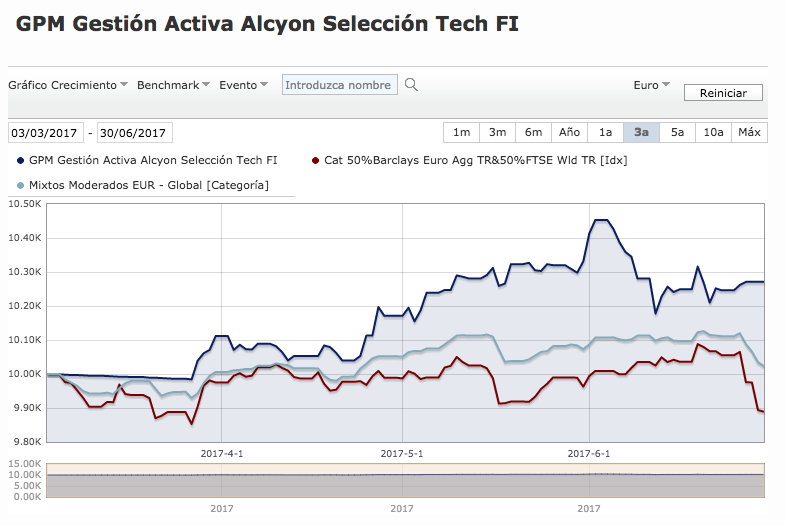This screenshot has width=785, height=526.
Task: Edit the start date 03/03/2017 field
Action: tap(46, 133)
